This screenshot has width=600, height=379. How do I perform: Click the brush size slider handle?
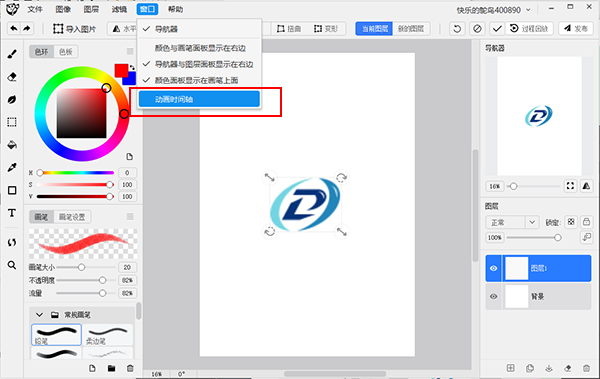point(82,267)
